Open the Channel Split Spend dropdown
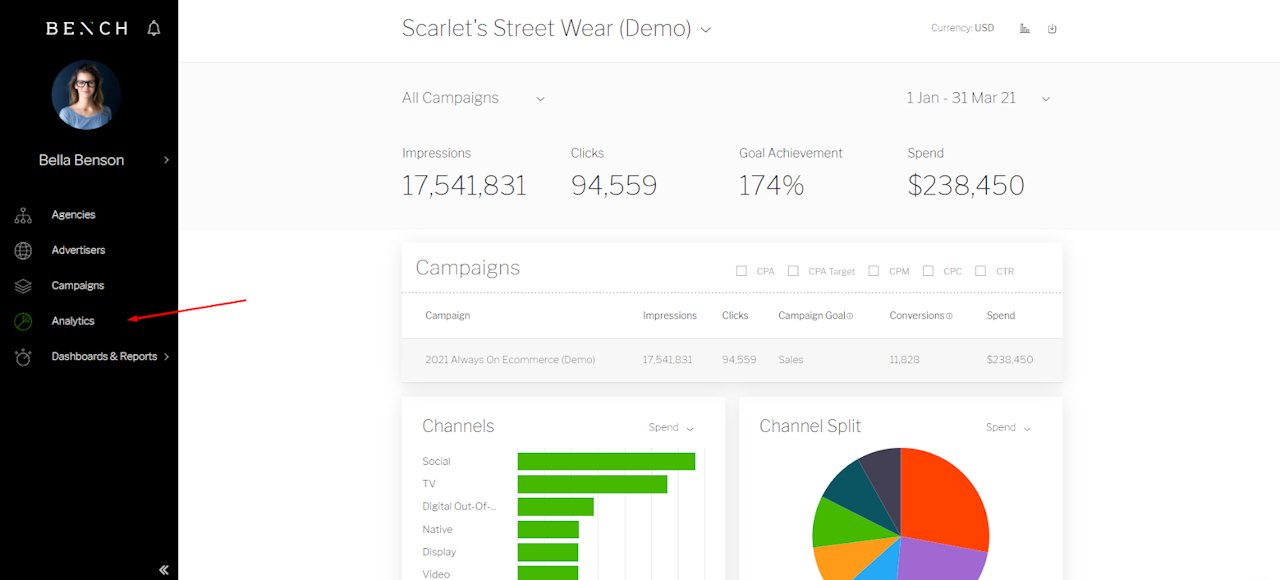The height and width of the screenshot is (580, 1280). [1008, 428]
